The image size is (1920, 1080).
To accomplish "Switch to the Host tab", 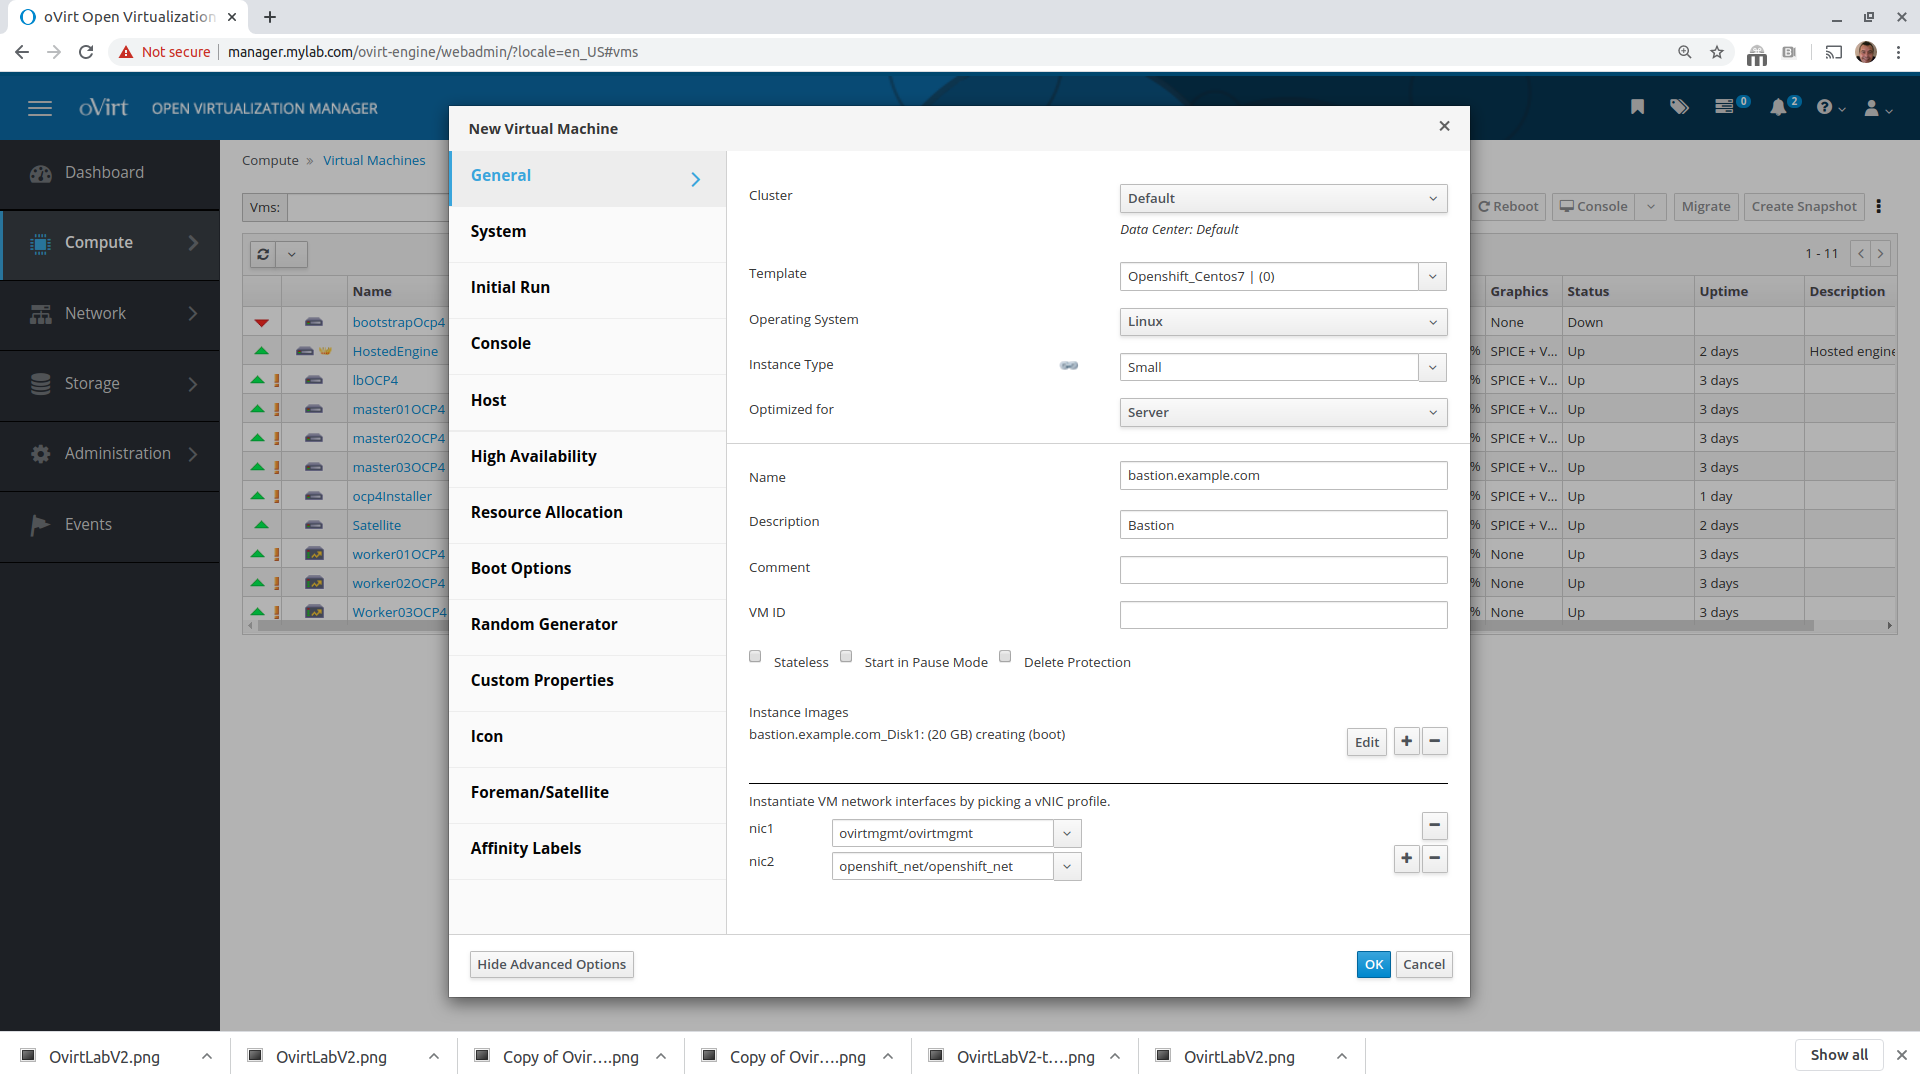I will click(x=588, y=400).
